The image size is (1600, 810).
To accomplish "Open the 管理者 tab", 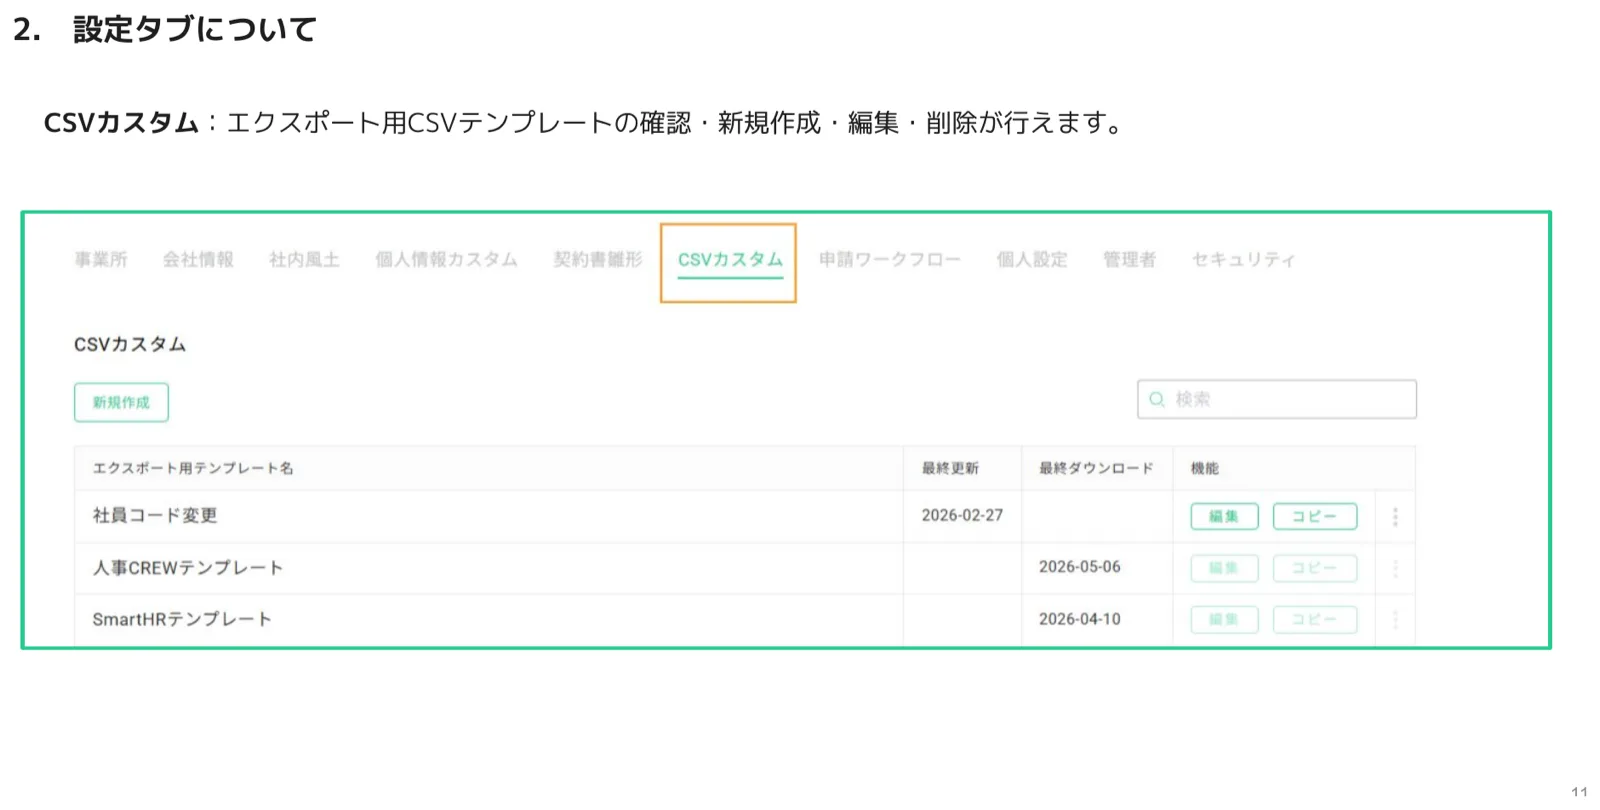I will pyautogui.click(x=1129, y=260).
